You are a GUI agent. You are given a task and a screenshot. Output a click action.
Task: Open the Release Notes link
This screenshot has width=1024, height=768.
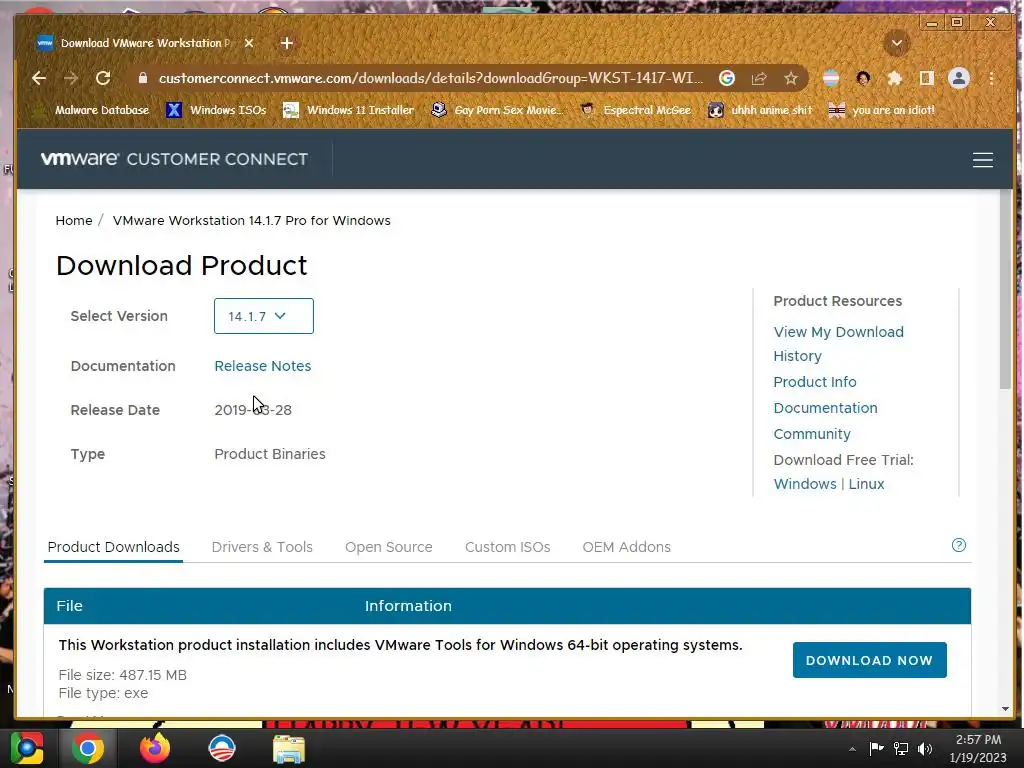tap(263, 366)
